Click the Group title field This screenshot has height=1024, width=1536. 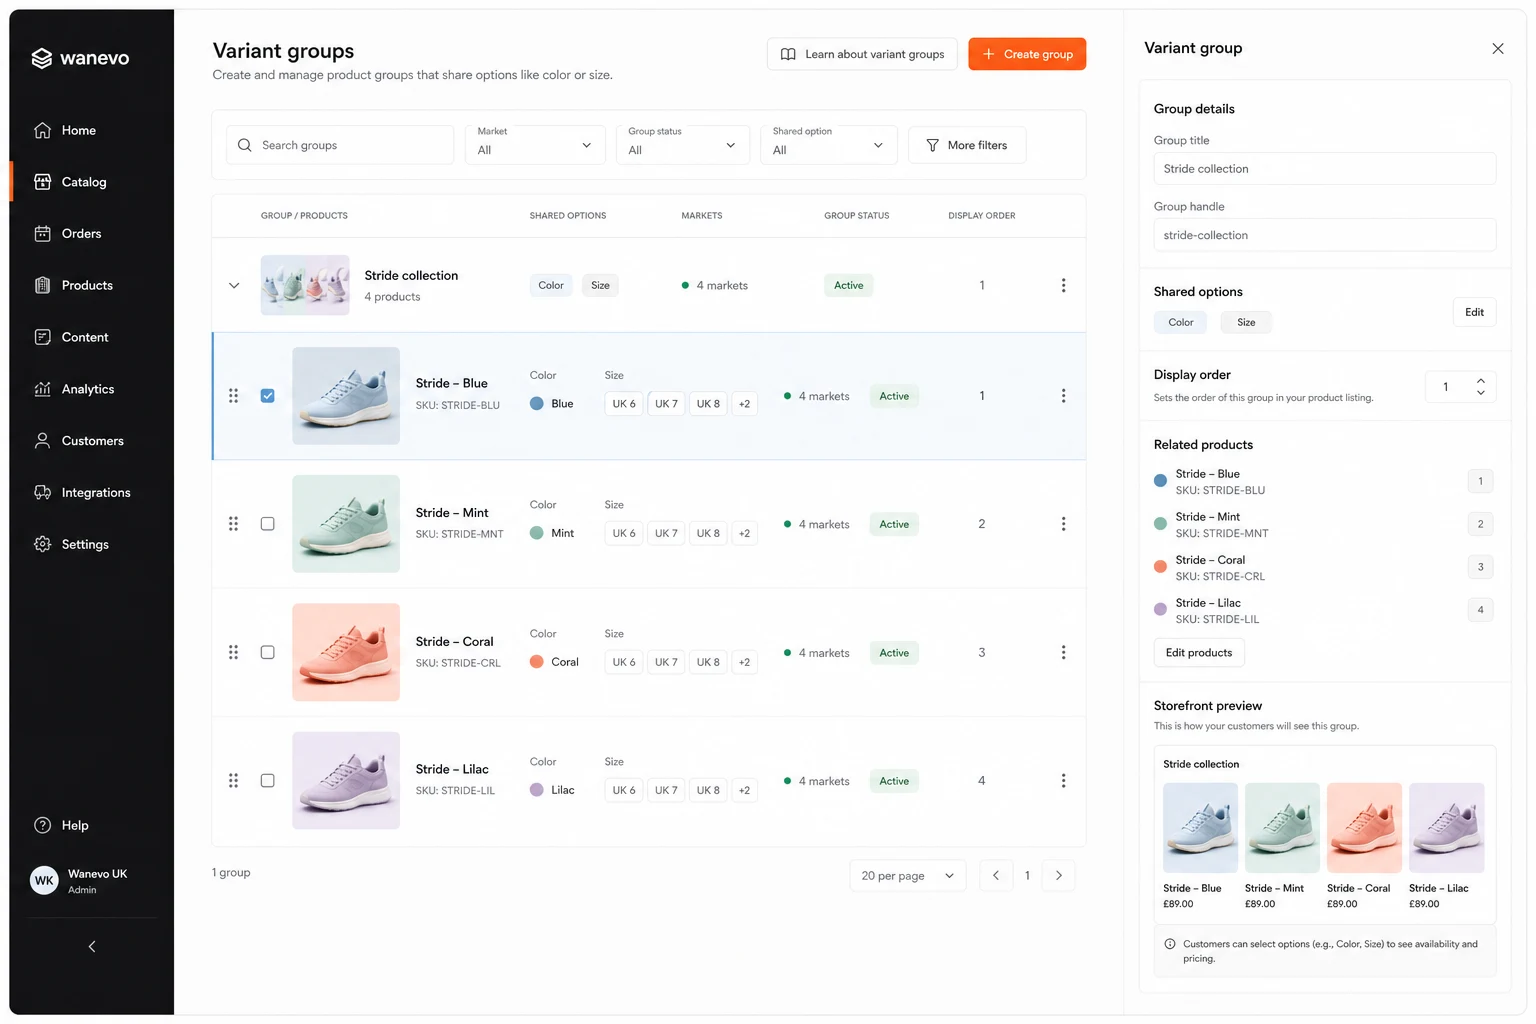(1324, 169)
